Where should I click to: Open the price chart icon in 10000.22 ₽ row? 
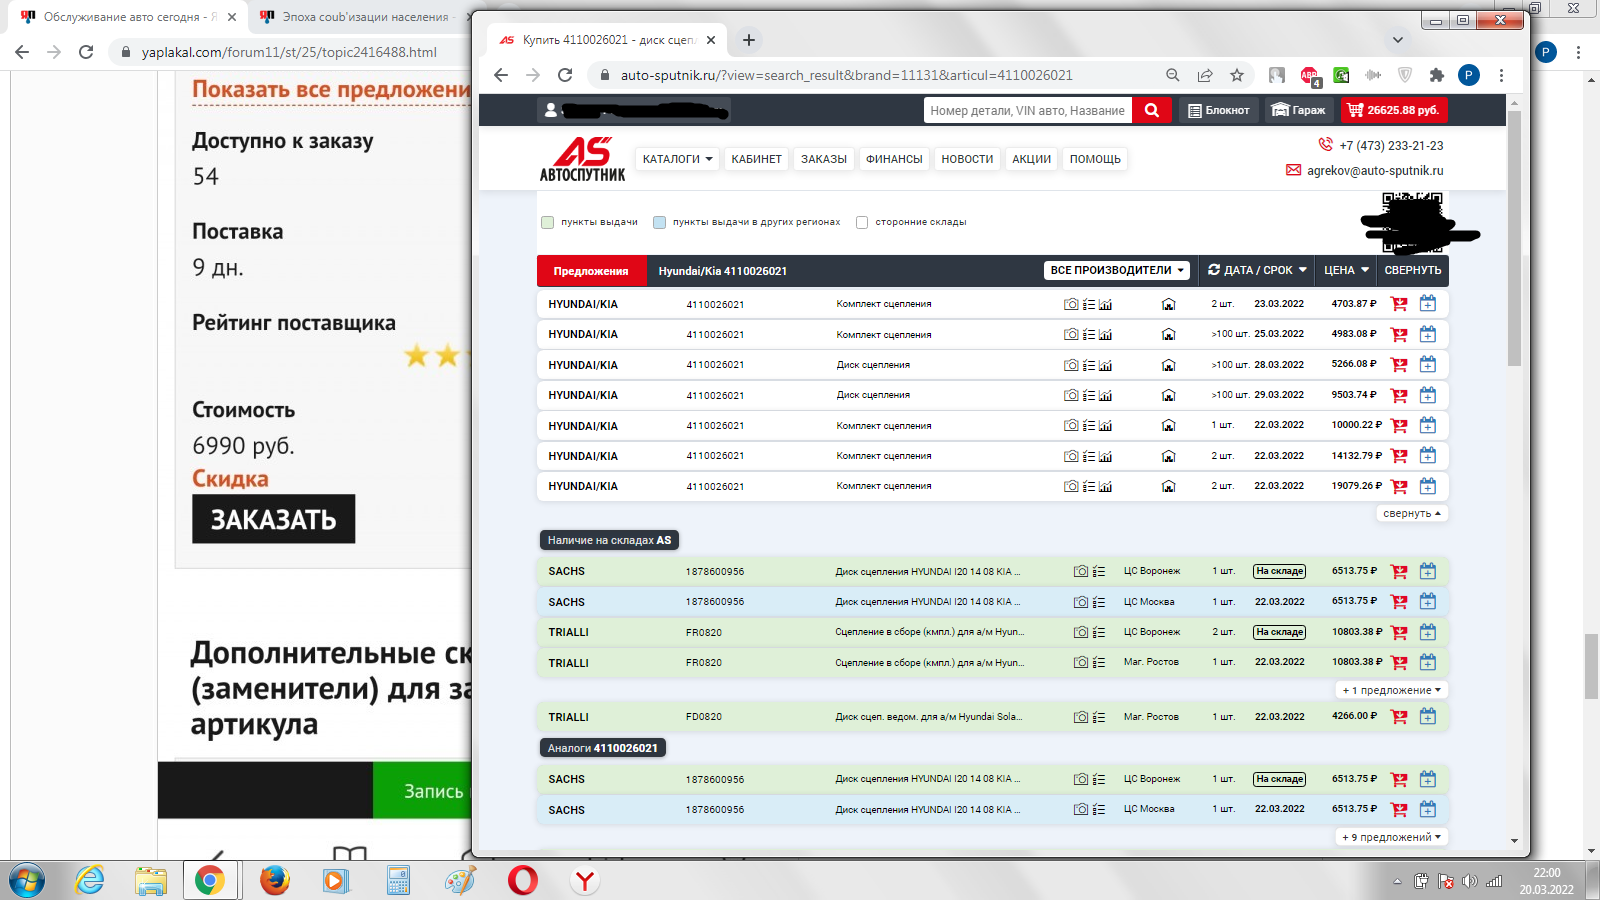[1105, 426]
